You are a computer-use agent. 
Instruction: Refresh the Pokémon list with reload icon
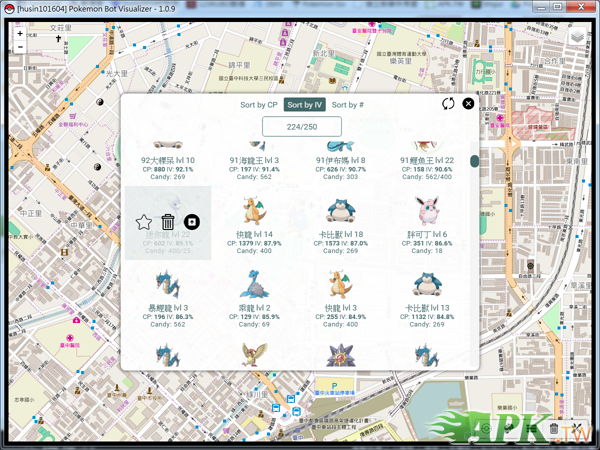[449, 103]
